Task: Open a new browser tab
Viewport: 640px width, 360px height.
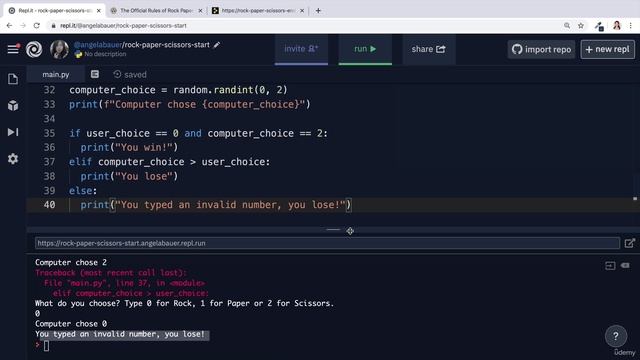Action: pos(318,11)
